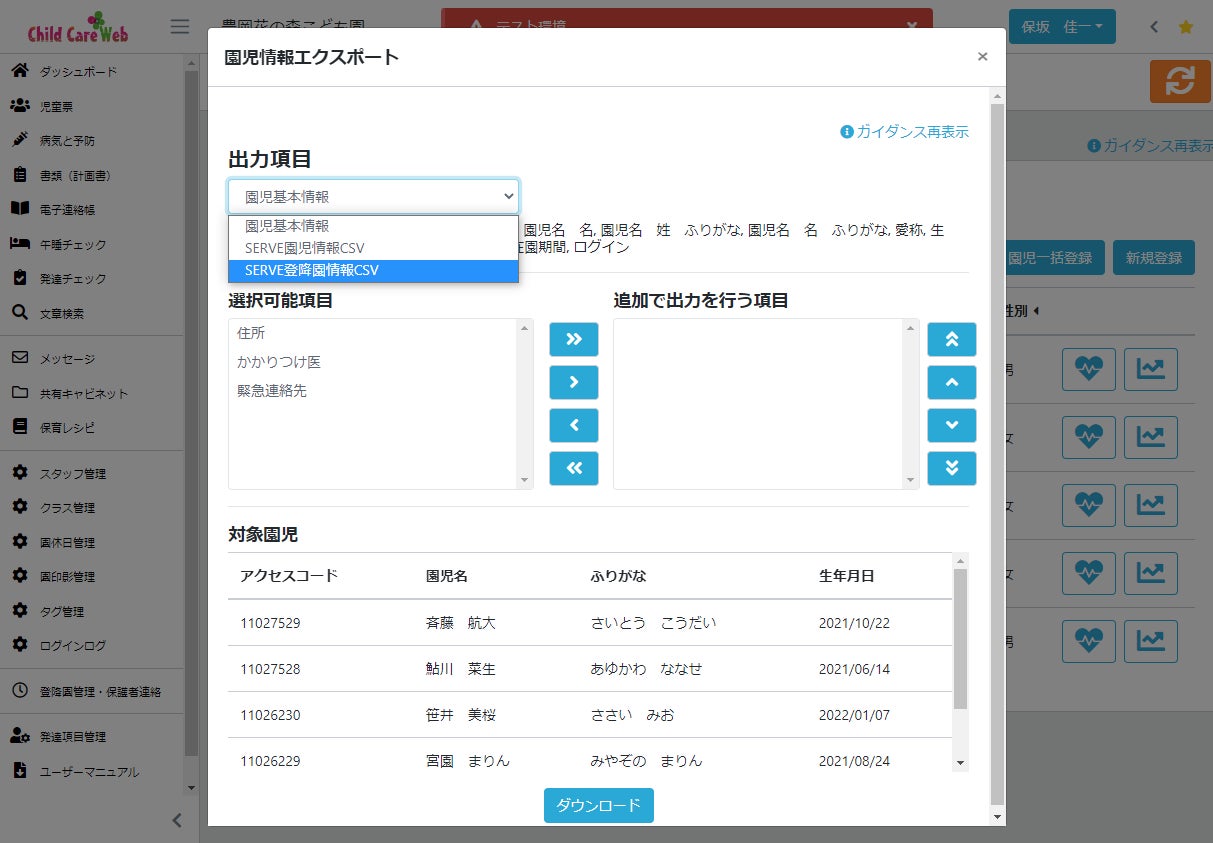Click the clock icon beside 登降園管理・保護者連絡
The image size is (1213, 843).
(x=19, y=691)
